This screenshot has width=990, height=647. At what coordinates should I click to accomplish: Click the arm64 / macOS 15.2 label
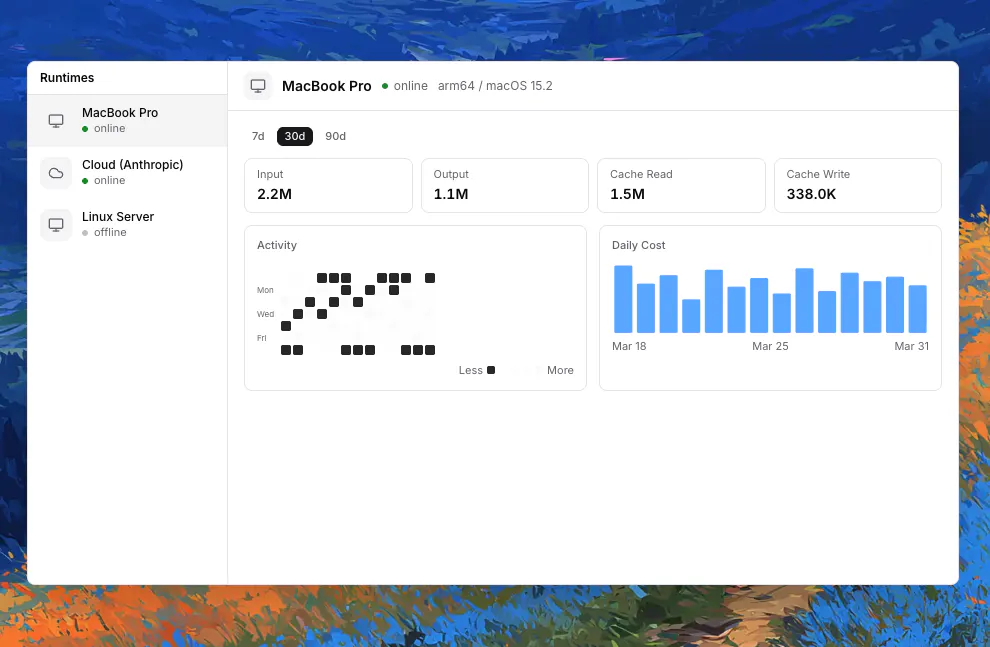(495, 86)
